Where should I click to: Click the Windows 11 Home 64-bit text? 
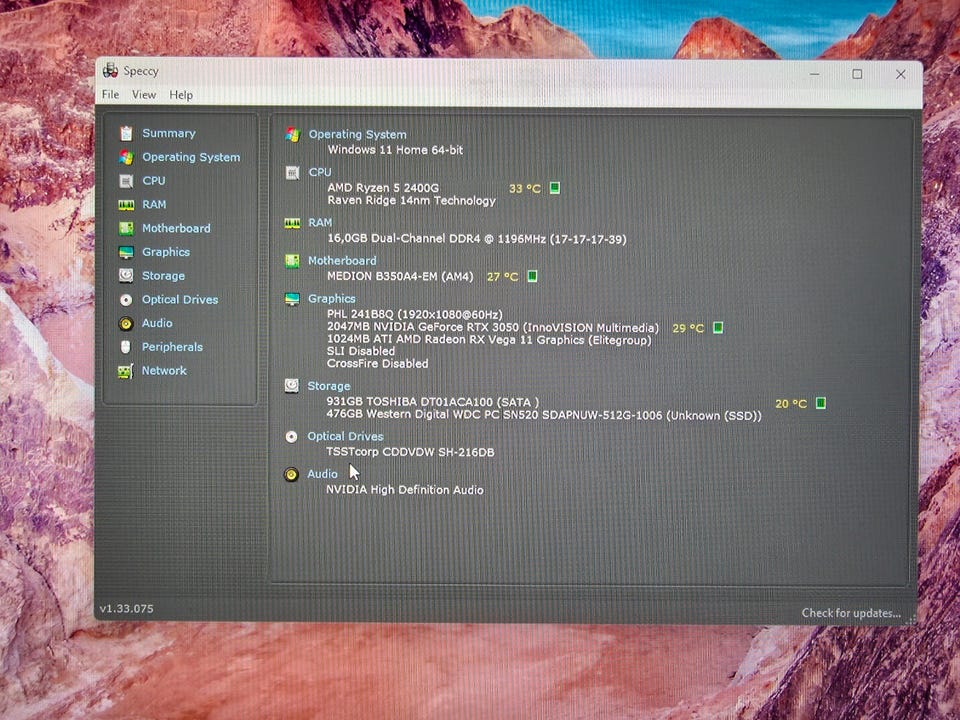pos(396,150)
